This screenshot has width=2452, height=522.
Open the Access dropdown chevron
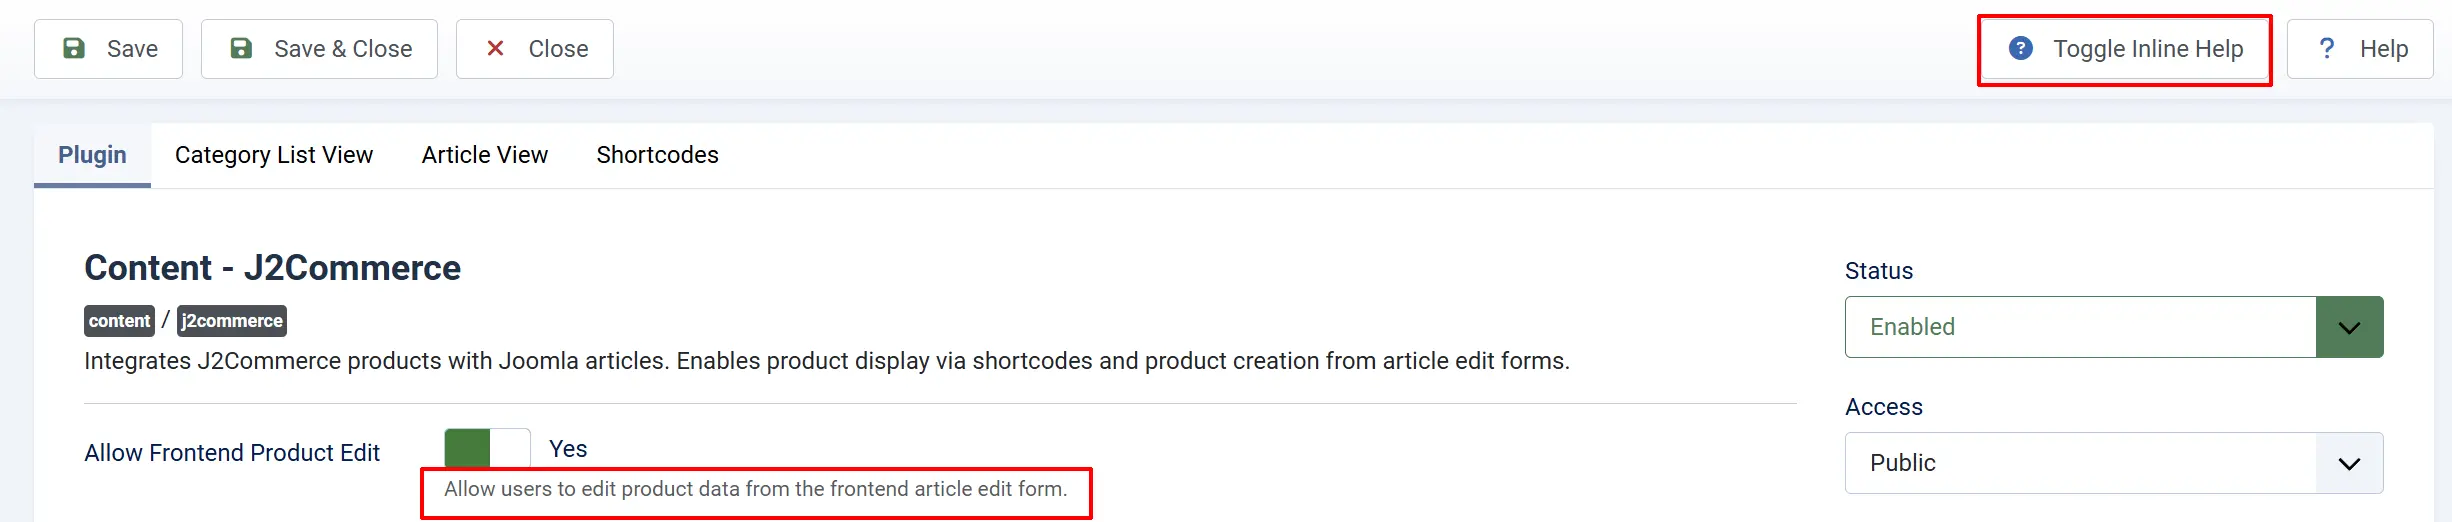(2349, 463)
